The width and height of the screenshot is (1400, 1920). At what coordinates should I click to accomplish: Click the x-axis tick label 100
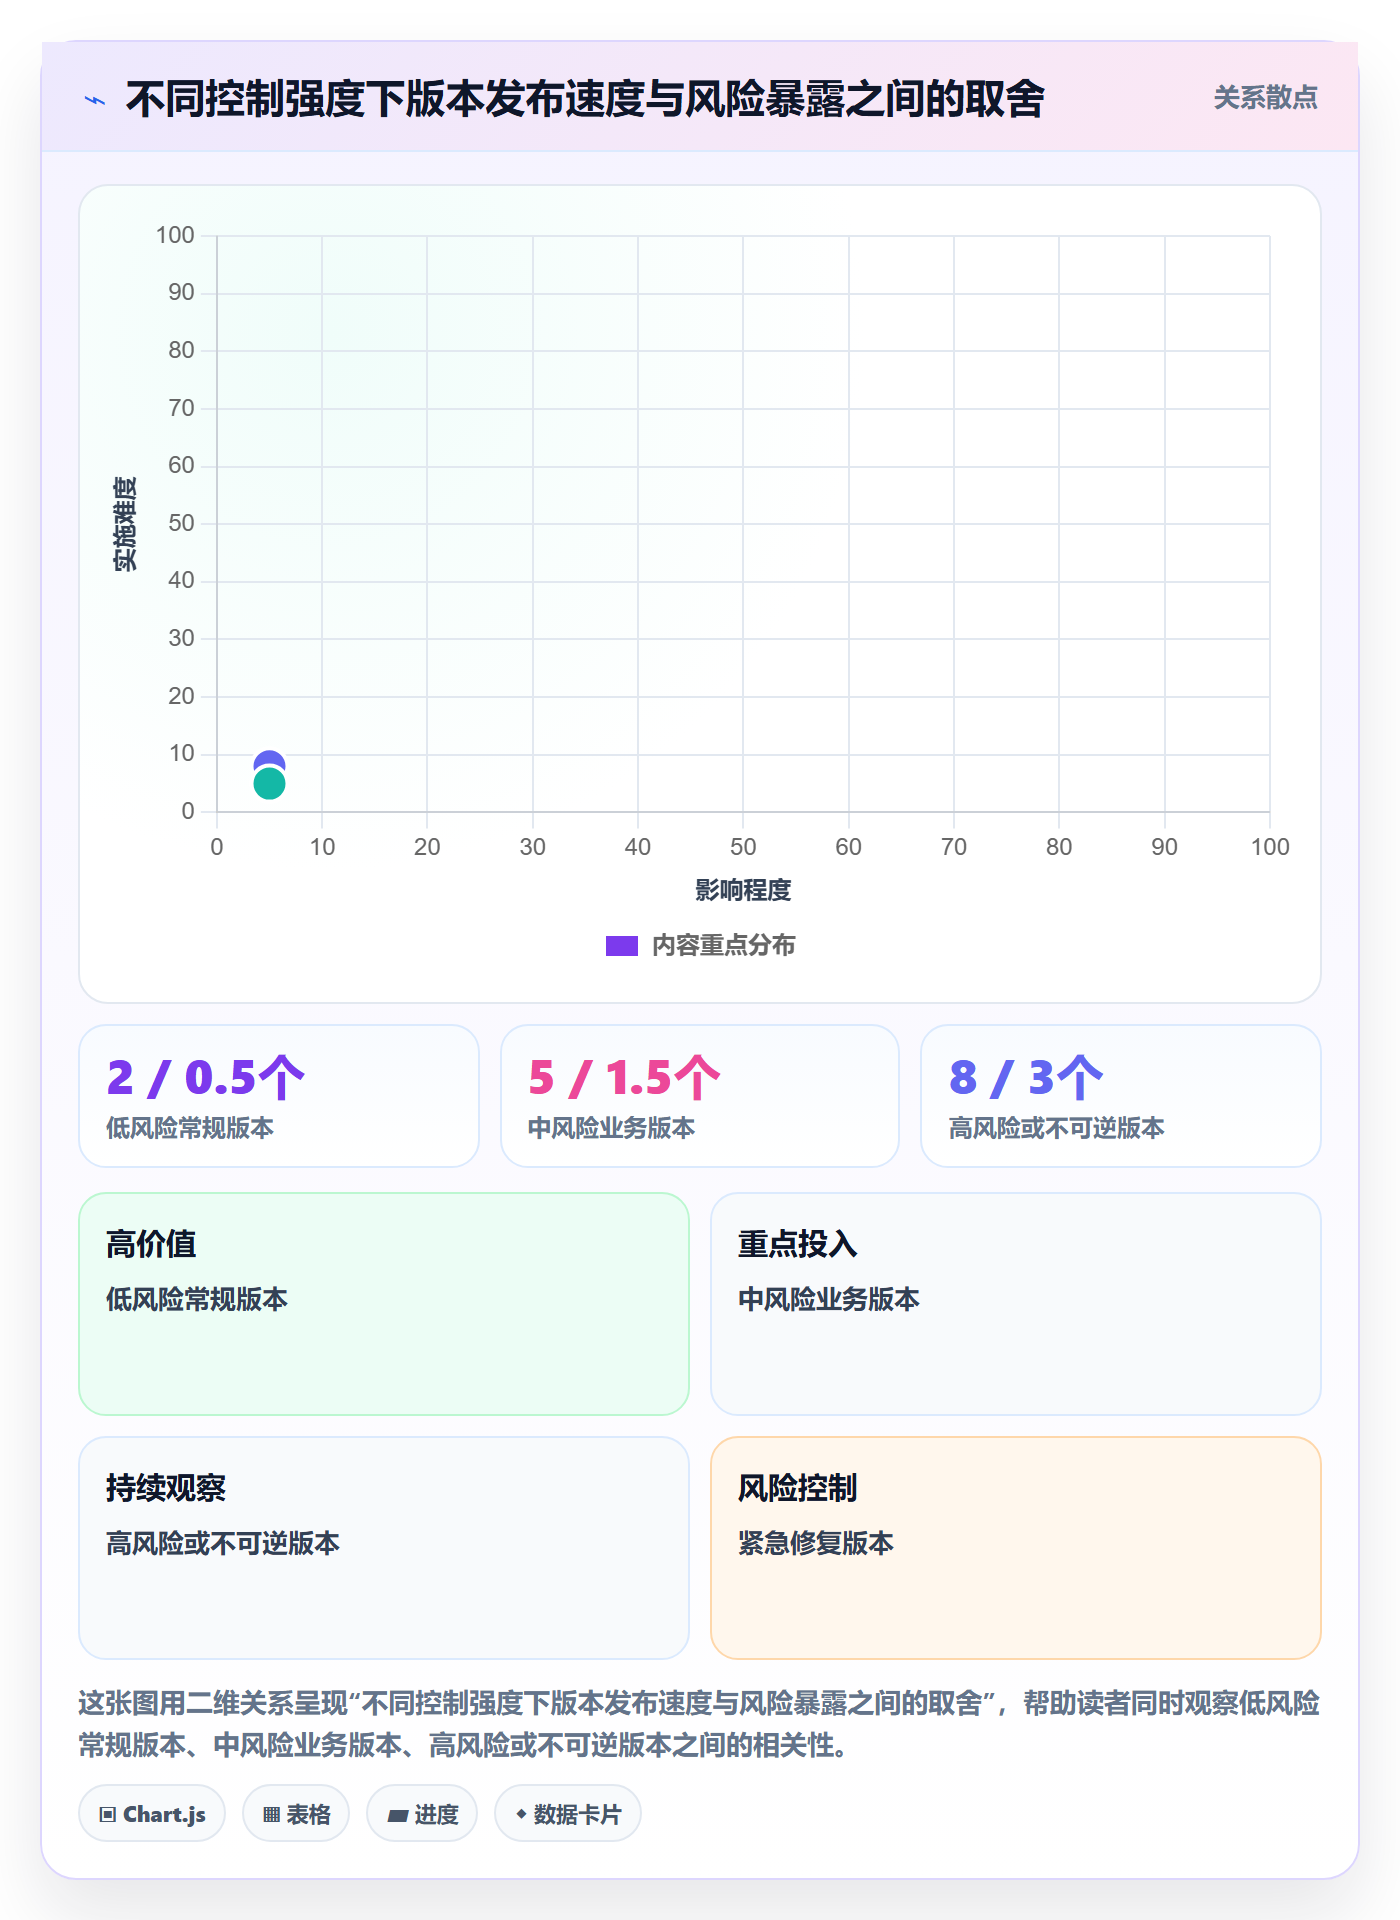pos(1270,847)
